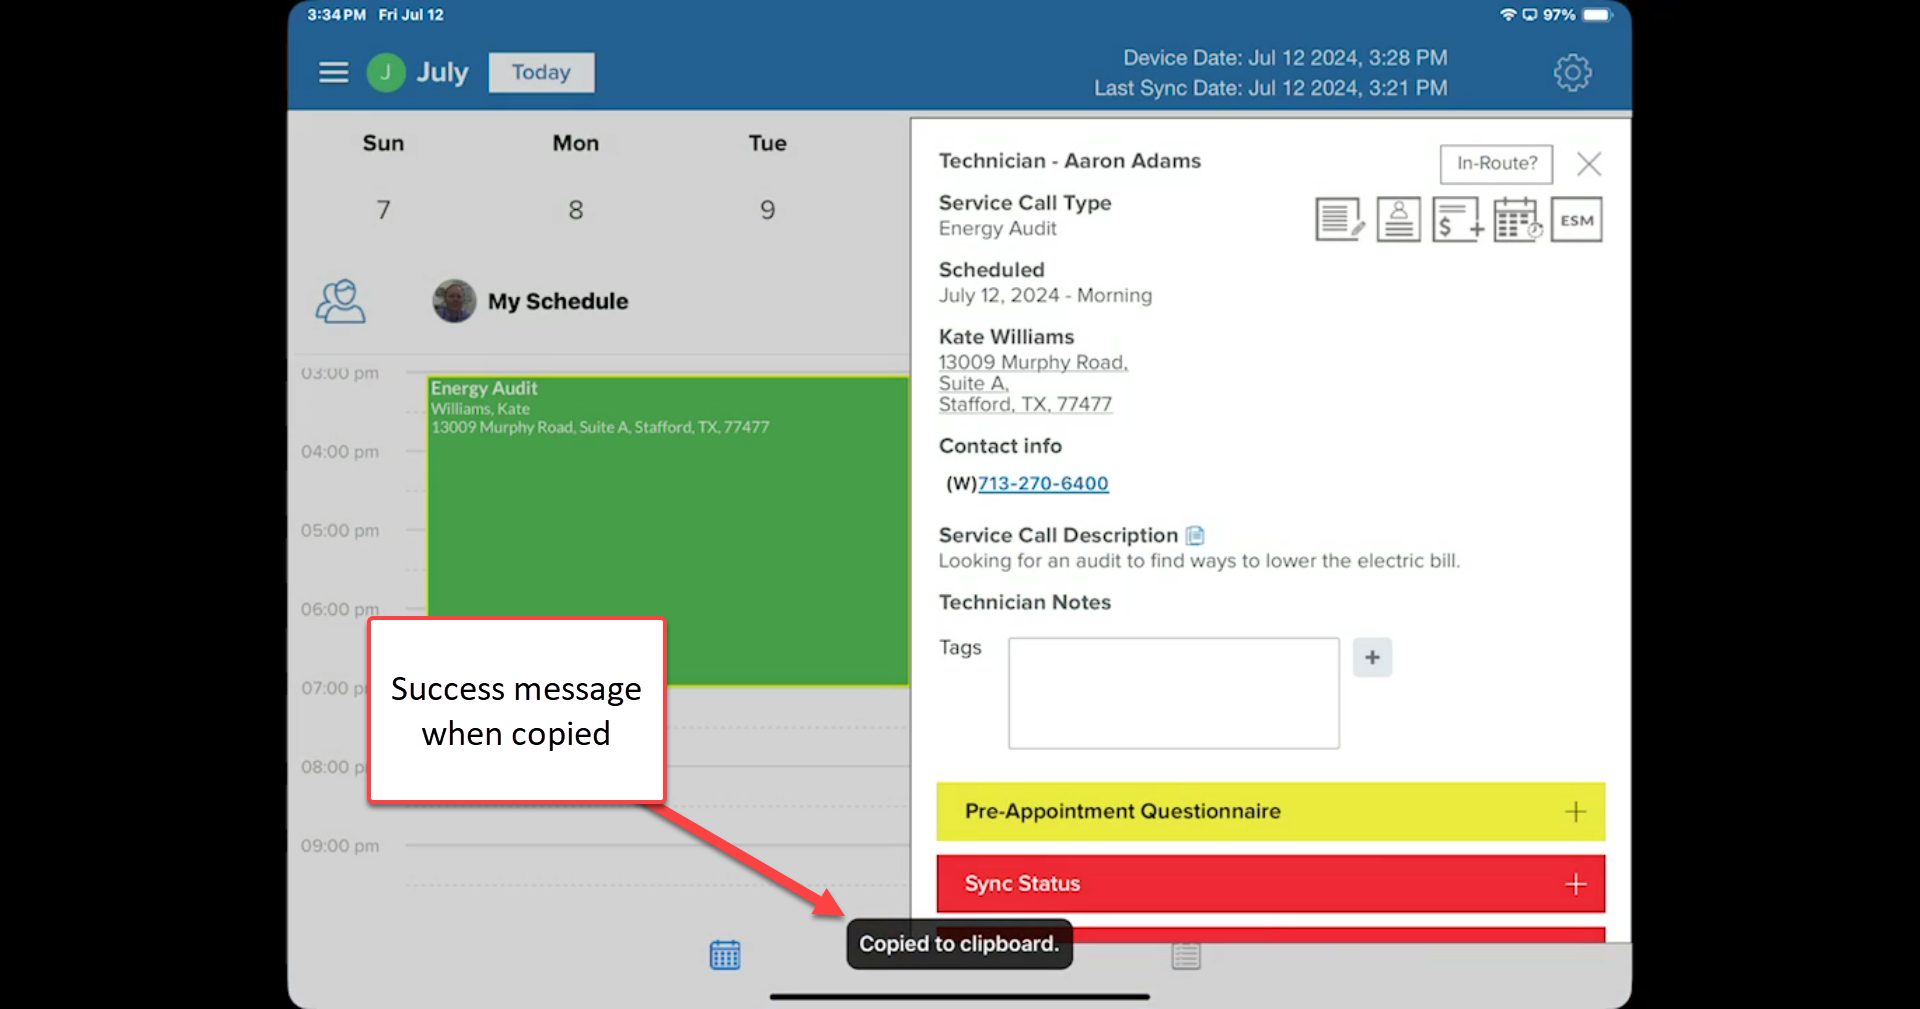Select Monday the 8th
This screenshot has width=1920, height=1009.
point(576,210)
